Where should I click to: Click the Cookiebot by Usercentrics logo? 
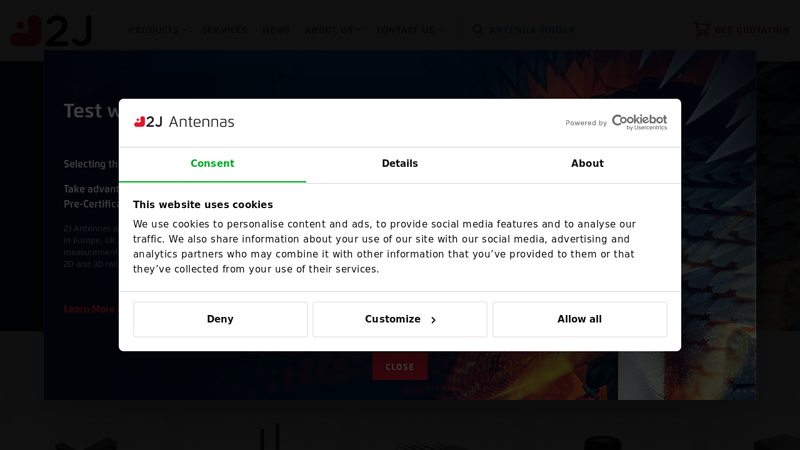(x=639, y=122)
